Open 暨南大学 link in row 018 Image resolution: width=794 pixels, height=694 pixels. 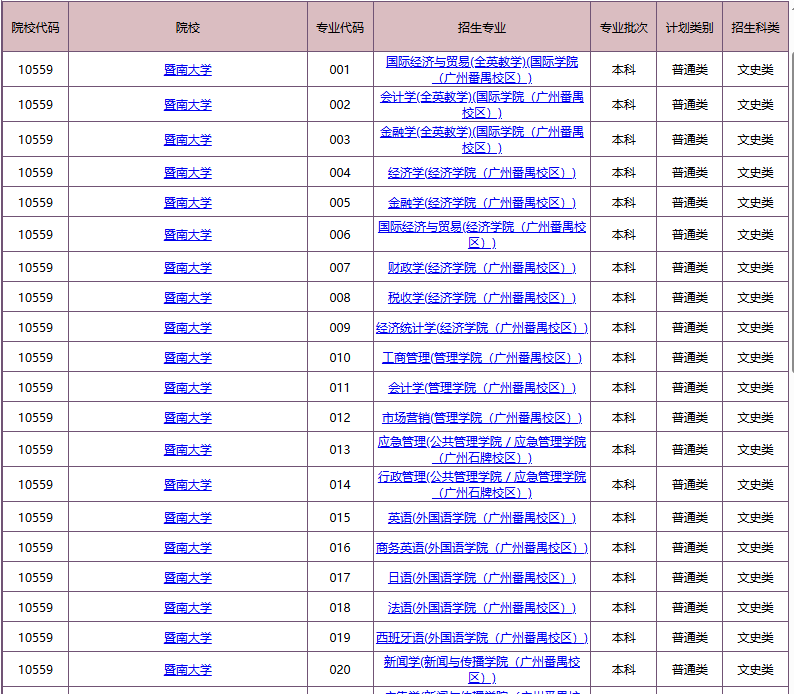187,607
